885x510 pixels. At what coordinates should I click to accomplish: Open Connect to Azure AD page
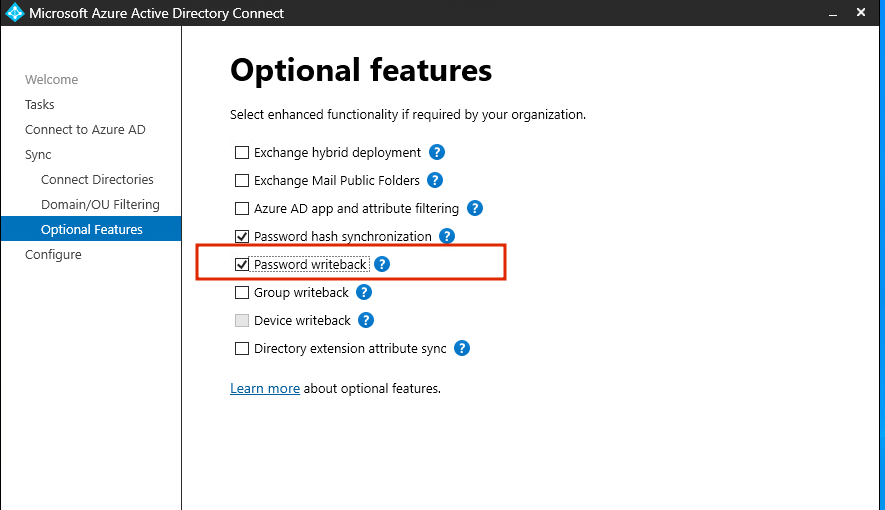click(x=85, y=130)
